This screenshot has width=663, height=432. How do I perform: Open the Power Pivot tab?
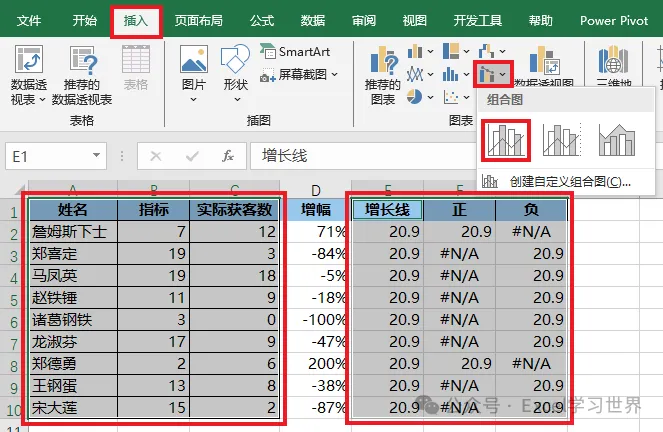click(x=614, y=20)
